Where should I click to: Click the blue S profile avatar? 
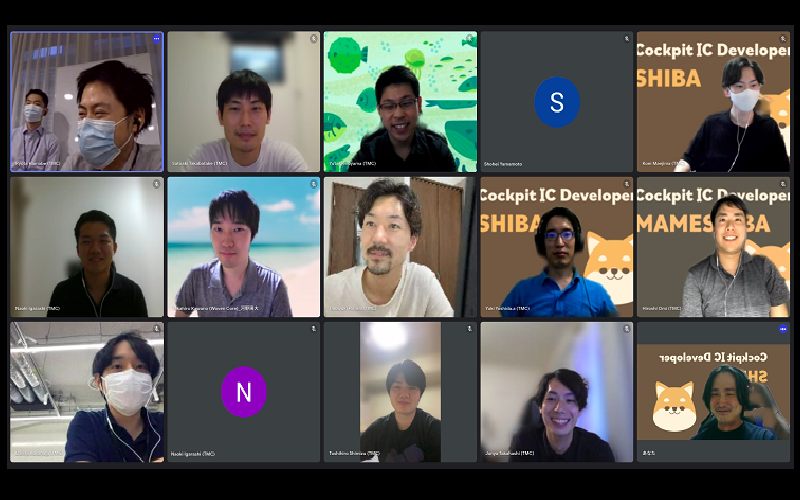556,102
